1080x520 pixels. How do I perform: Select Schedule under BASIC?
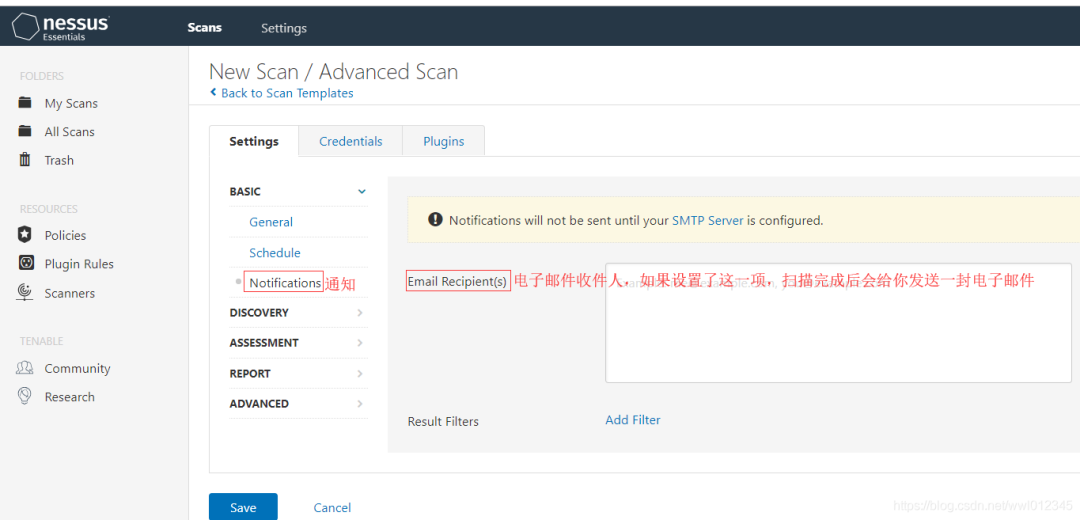(275, 253)
